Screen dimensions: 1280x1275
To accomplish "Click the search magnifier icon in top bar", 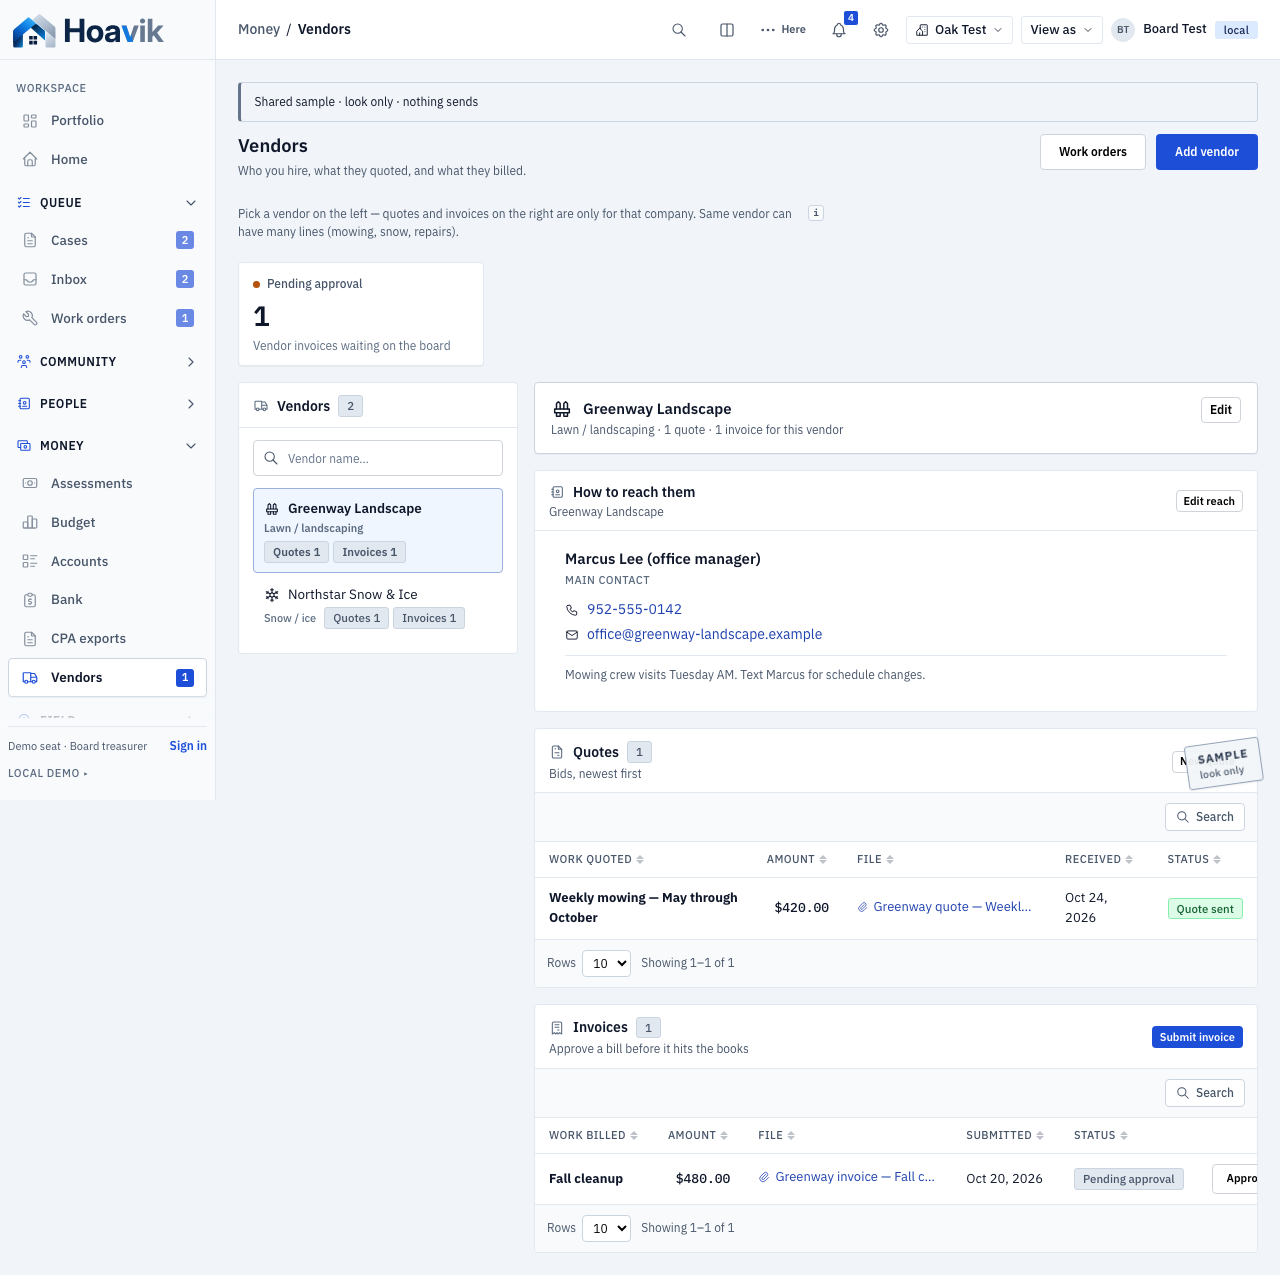I will point(679,30).
